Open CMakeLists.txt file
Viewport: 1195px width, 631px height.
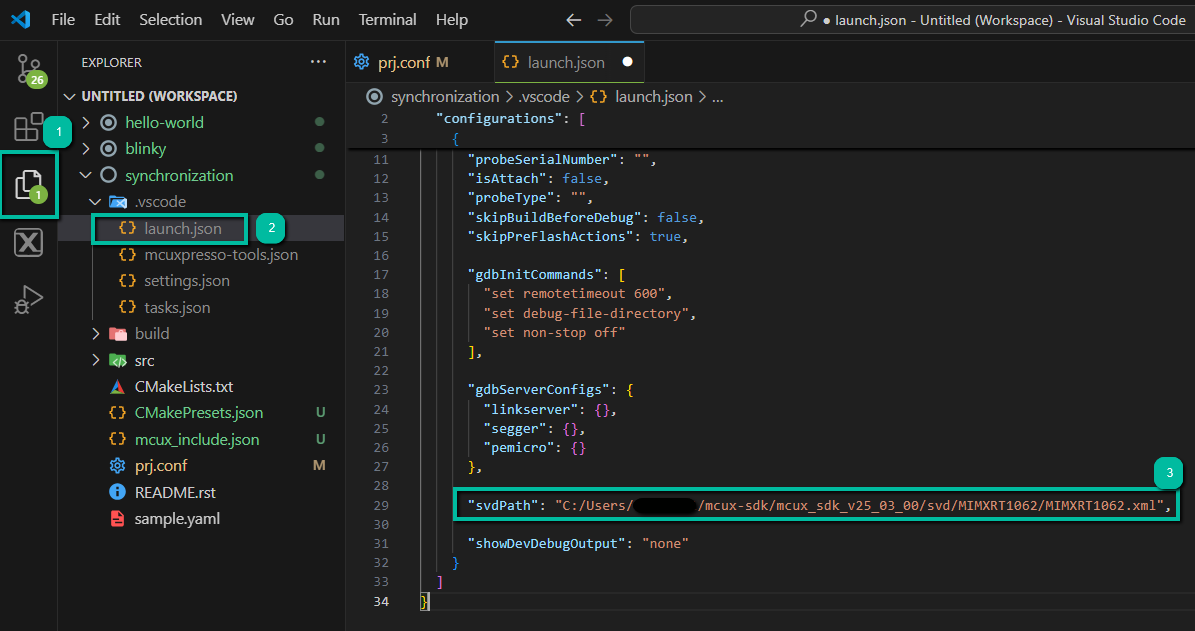[x=184, y=387]
